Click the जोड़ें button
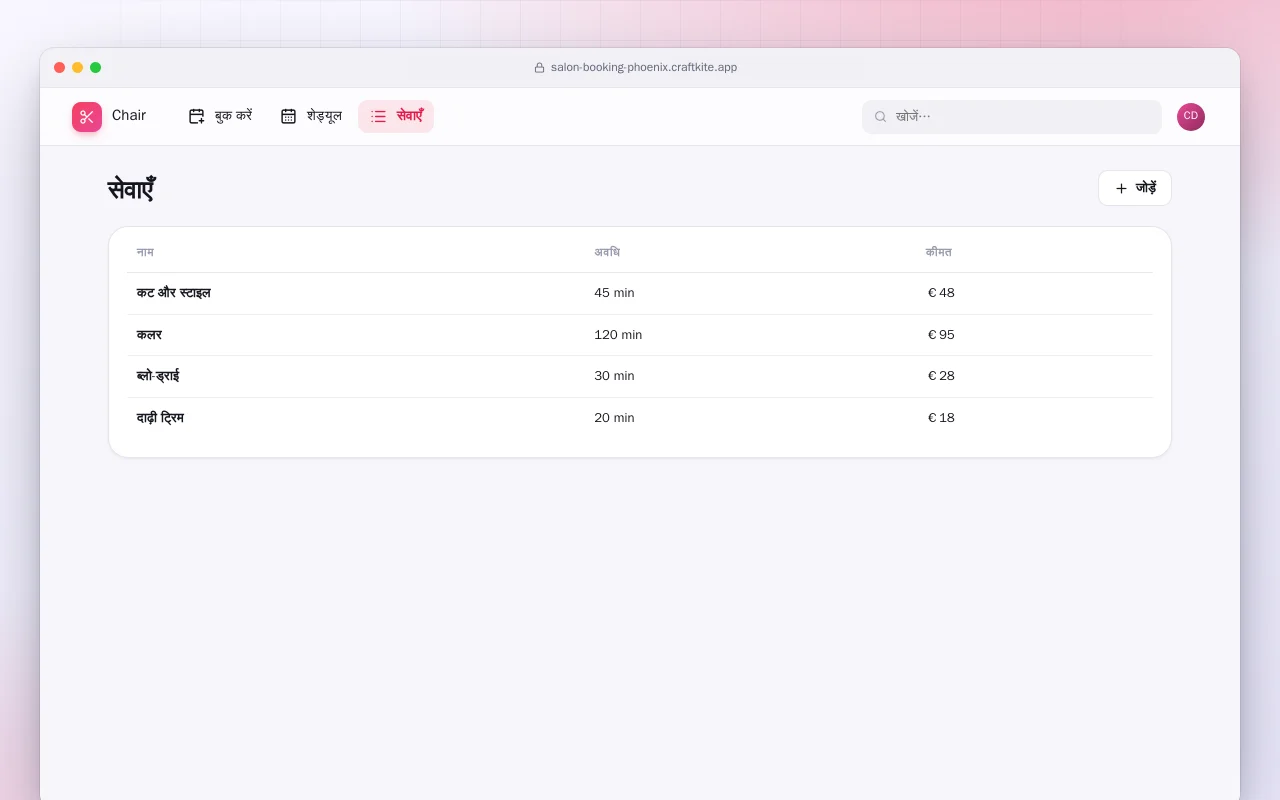This screenshot has width=1280, height=800. [x=1135, y=188]
